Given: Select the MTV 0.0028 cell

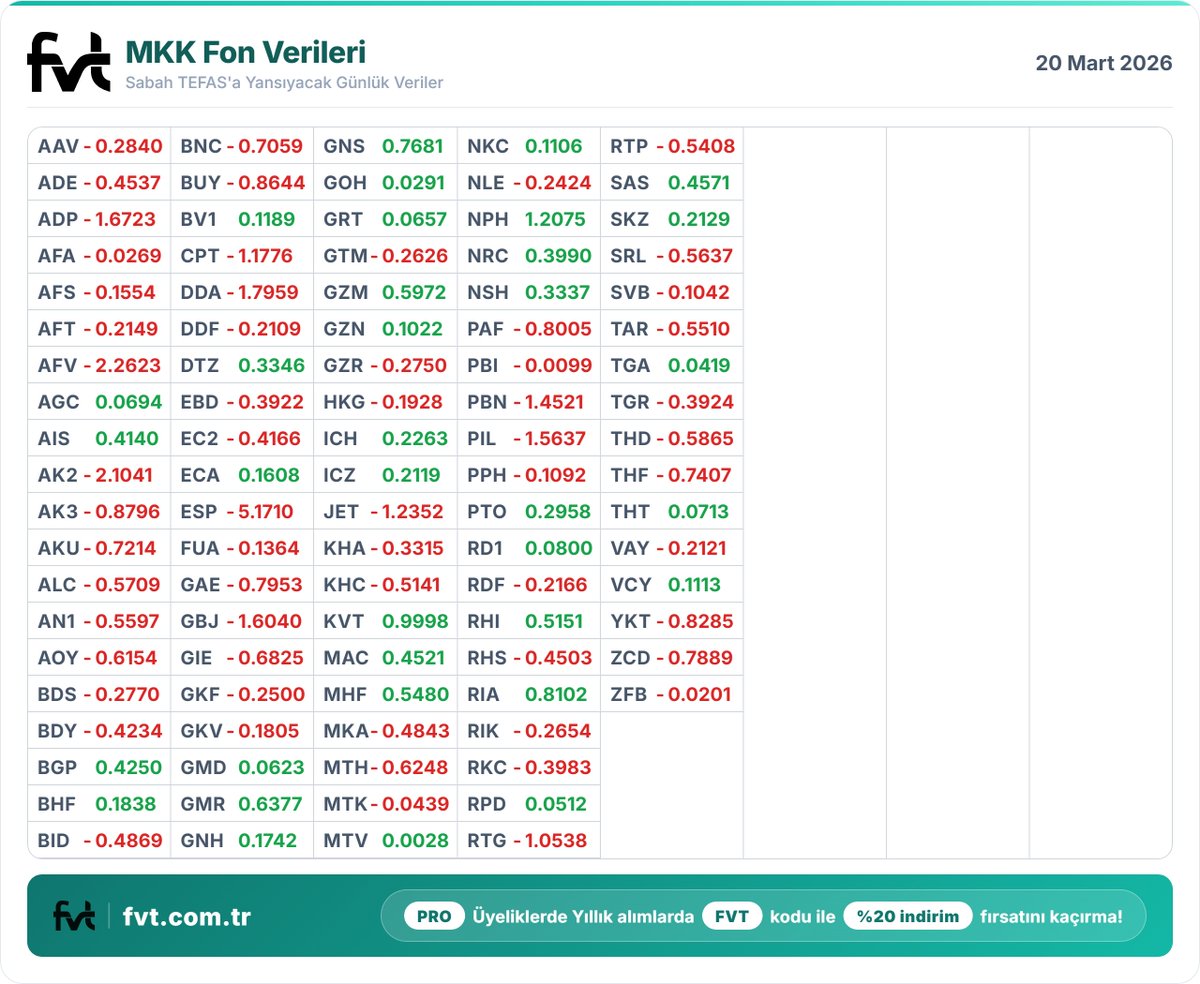Looking at the screenshot, I should (386, 840).
